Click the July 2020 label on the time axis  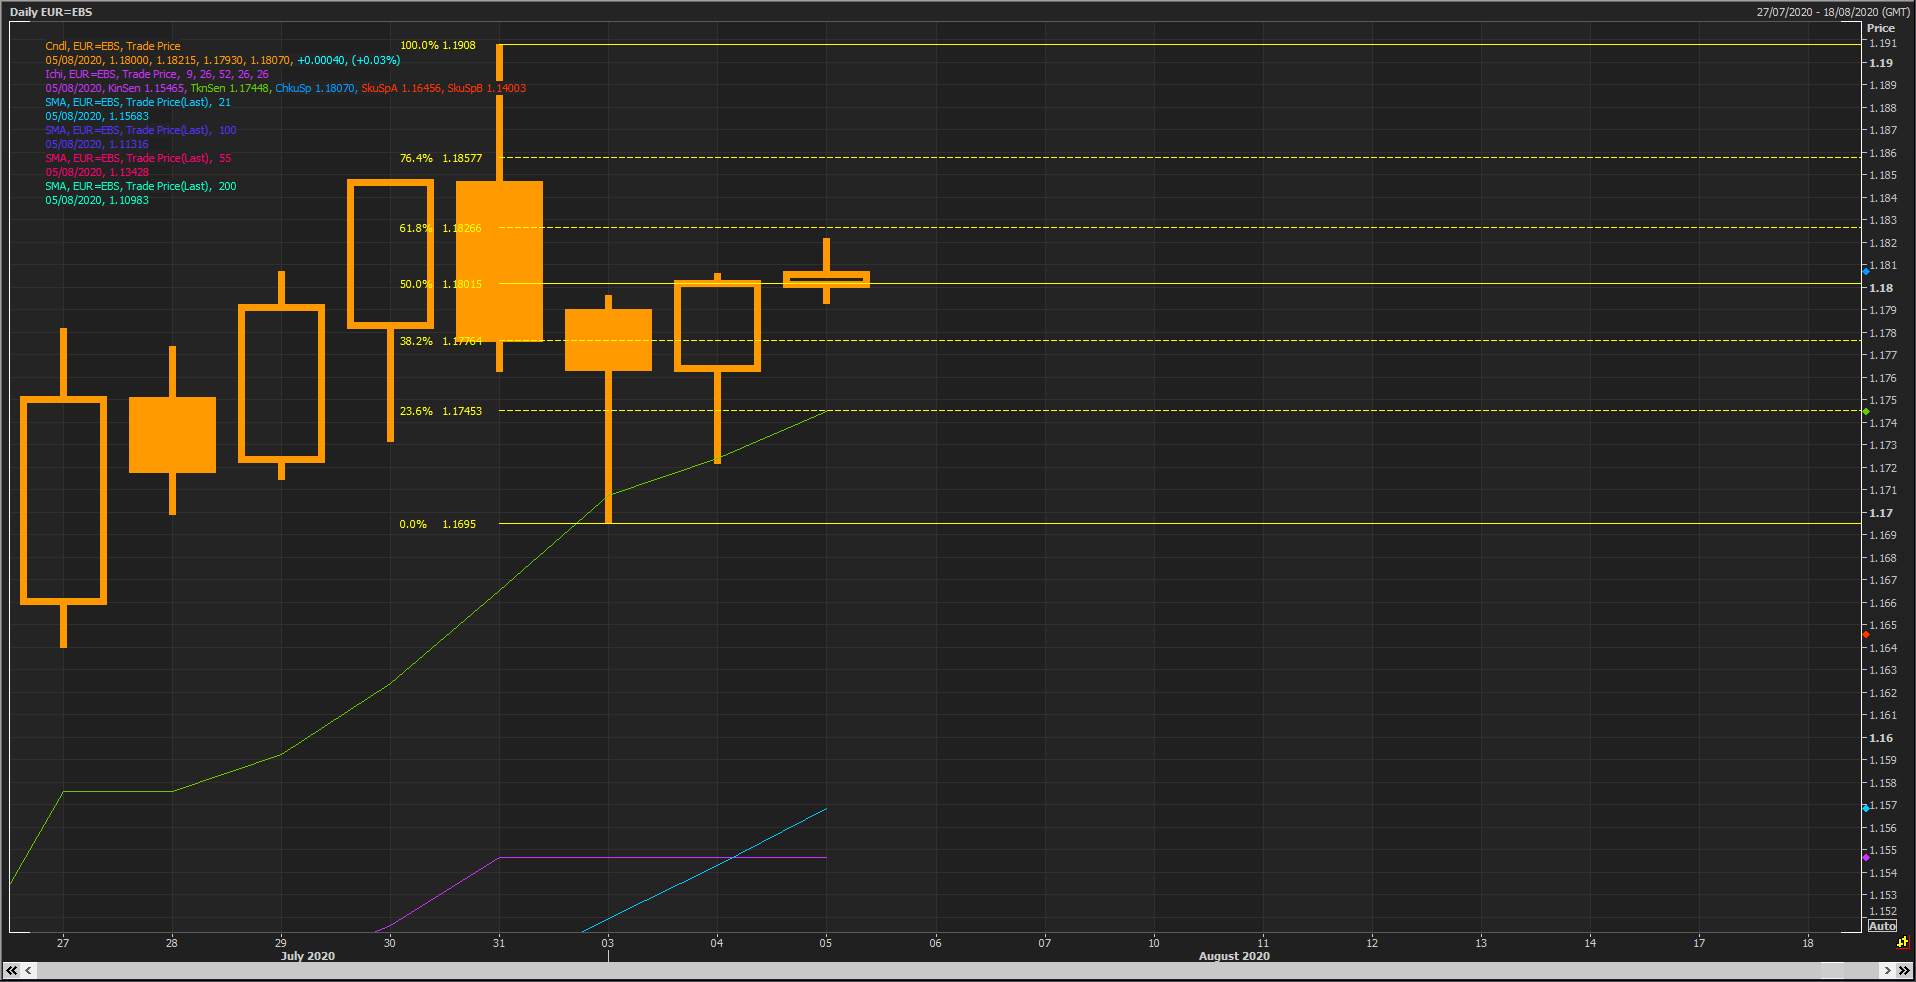(x=307, y=956)
